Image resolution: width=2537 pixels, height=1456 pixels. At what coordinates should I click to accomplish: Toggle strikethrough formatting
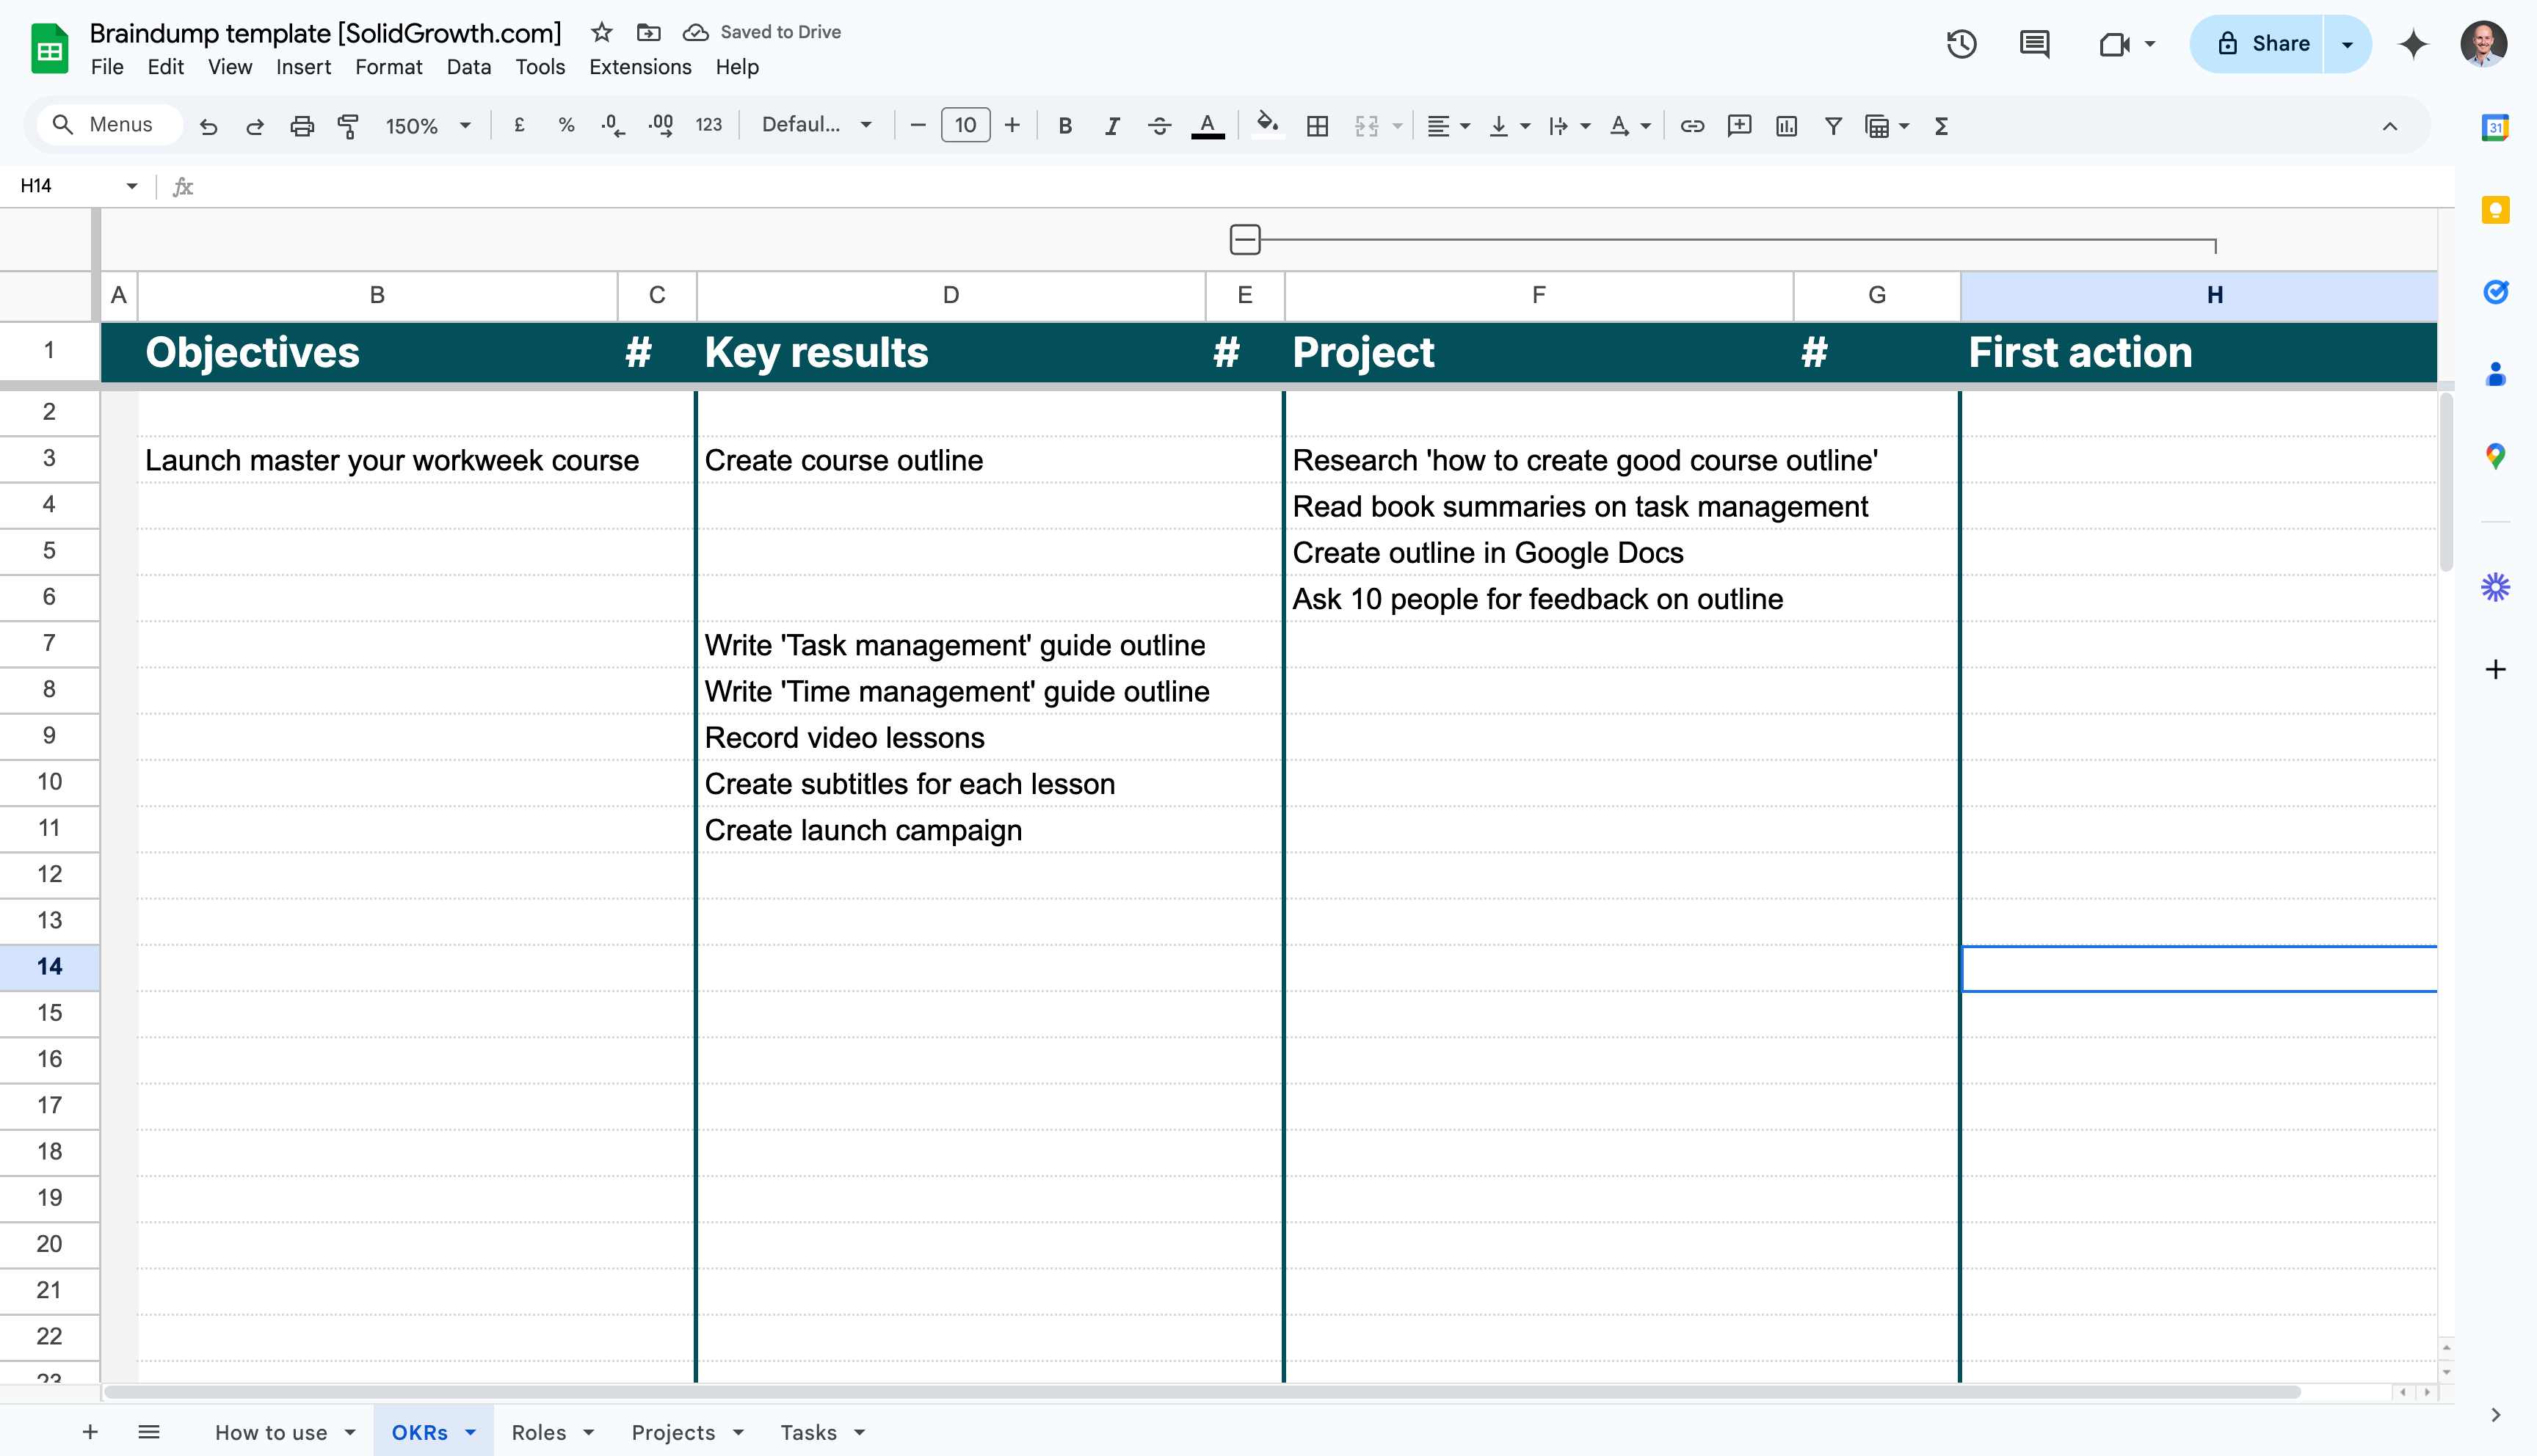click(1159, 126)
